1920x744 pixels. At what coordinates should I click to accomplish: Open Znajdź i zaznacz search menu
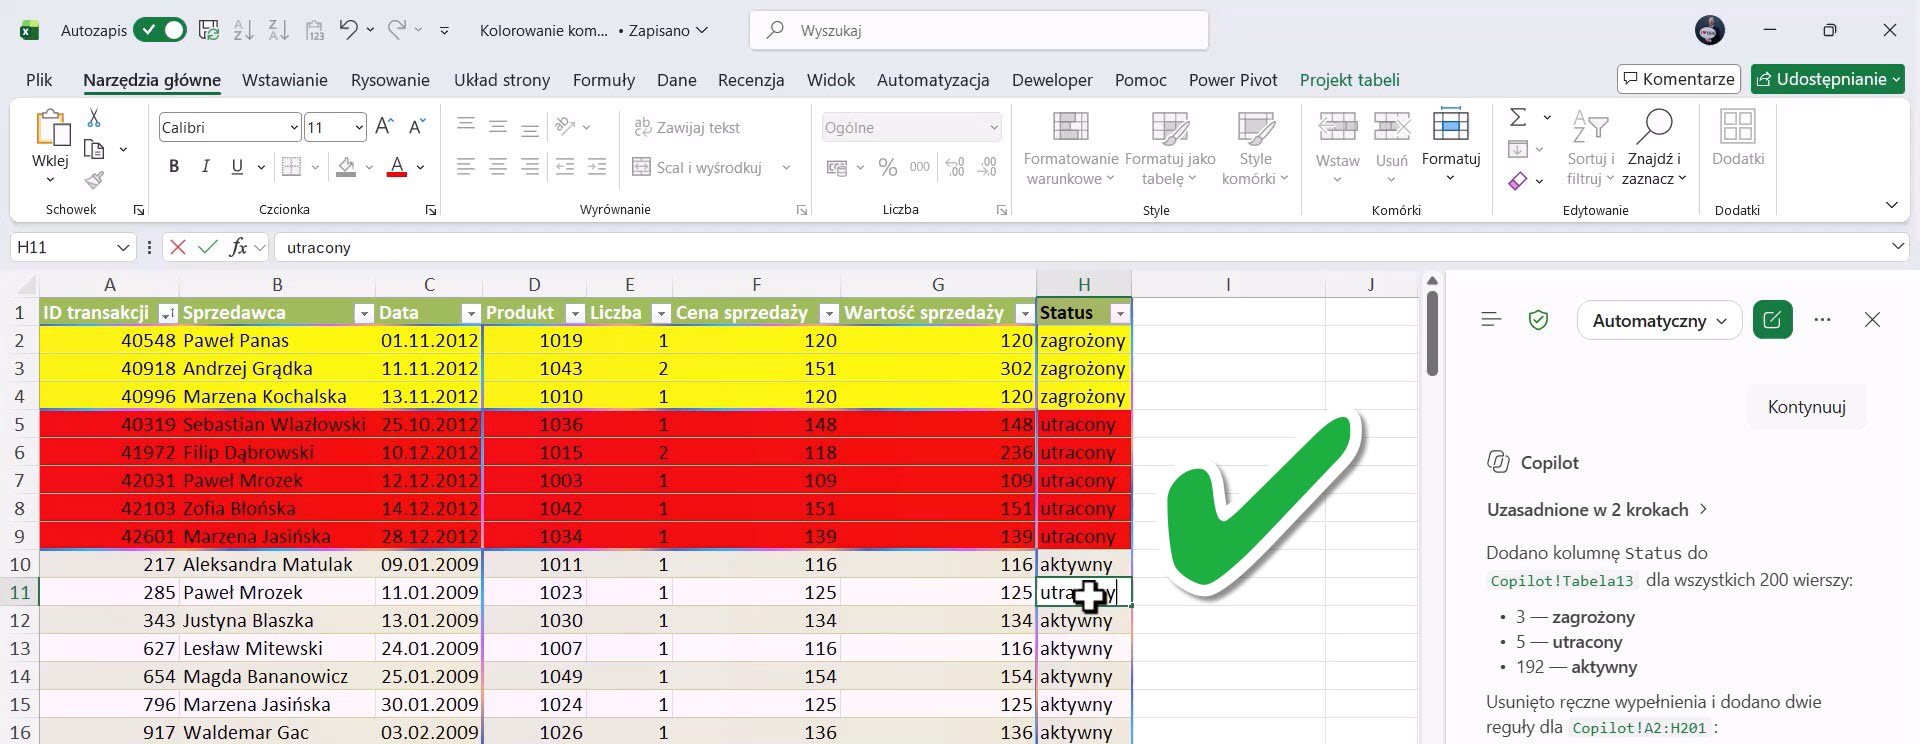click(1654, 148)
